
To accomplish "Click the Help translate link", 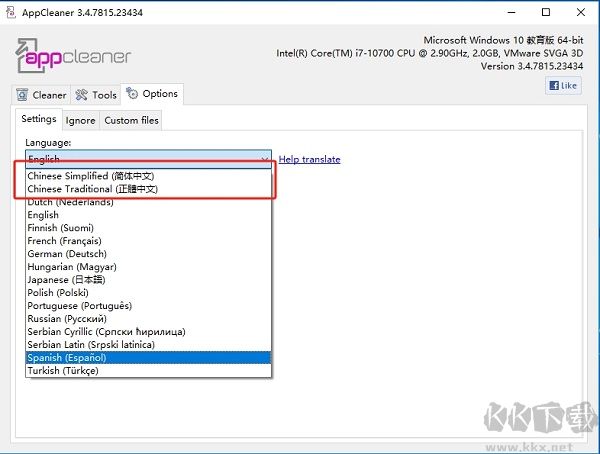I will 309,159.
